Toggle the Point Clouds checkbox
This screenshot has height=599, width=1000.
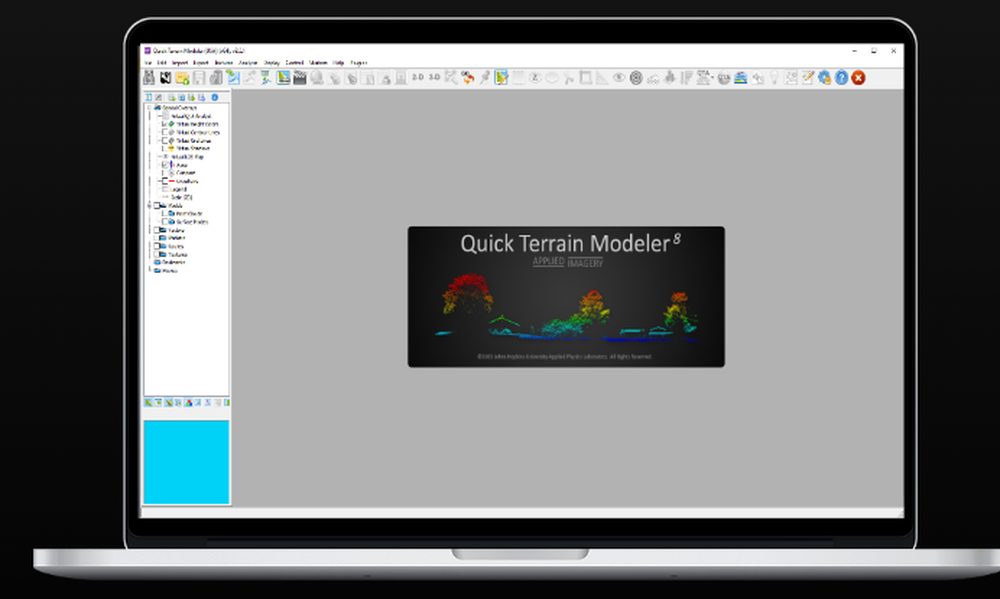pos(165,214)
